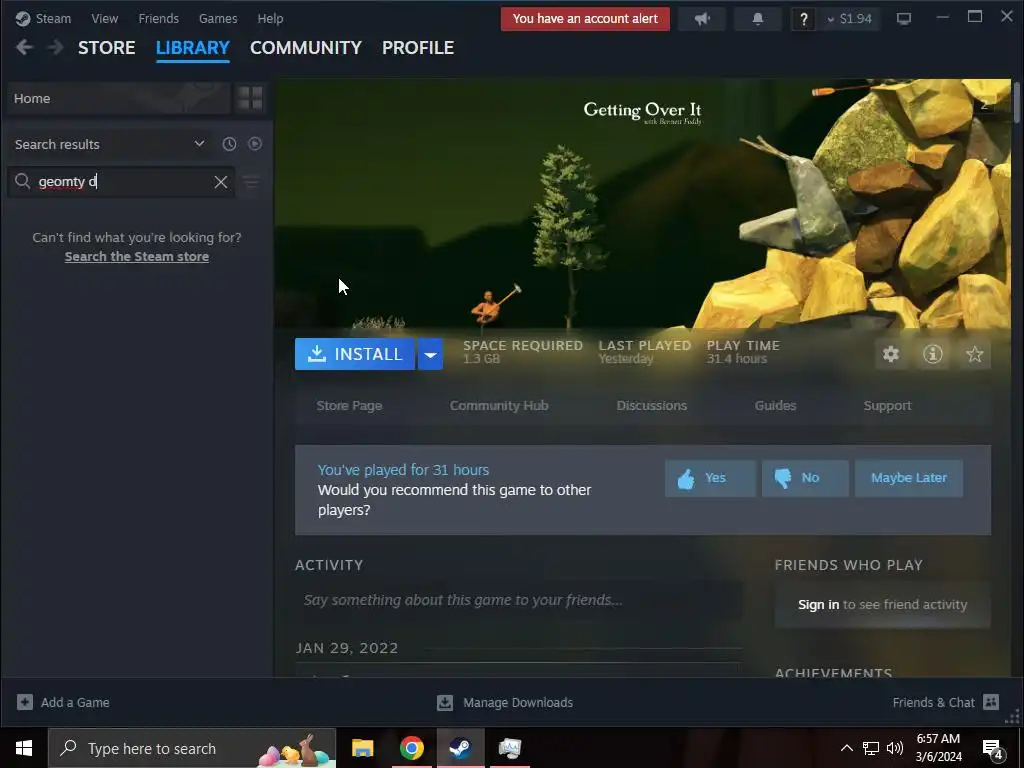
Task: Open the Store Page link
Action: tap(349, 406)
